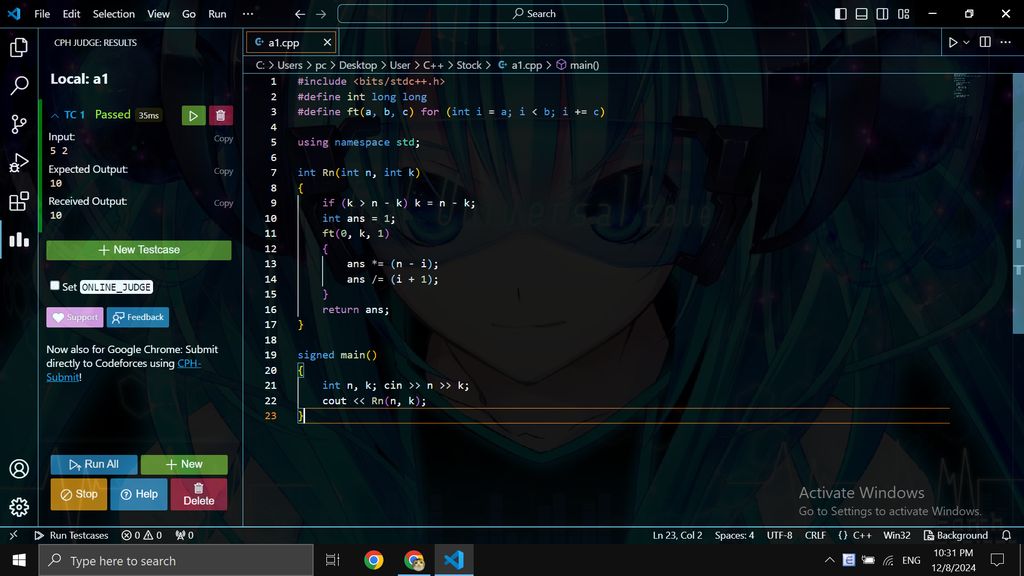Image resolution: width=1024 pixels, height=576 pixels.
Task: Run test case TC 1 with green play button
Action: point(193,116)
